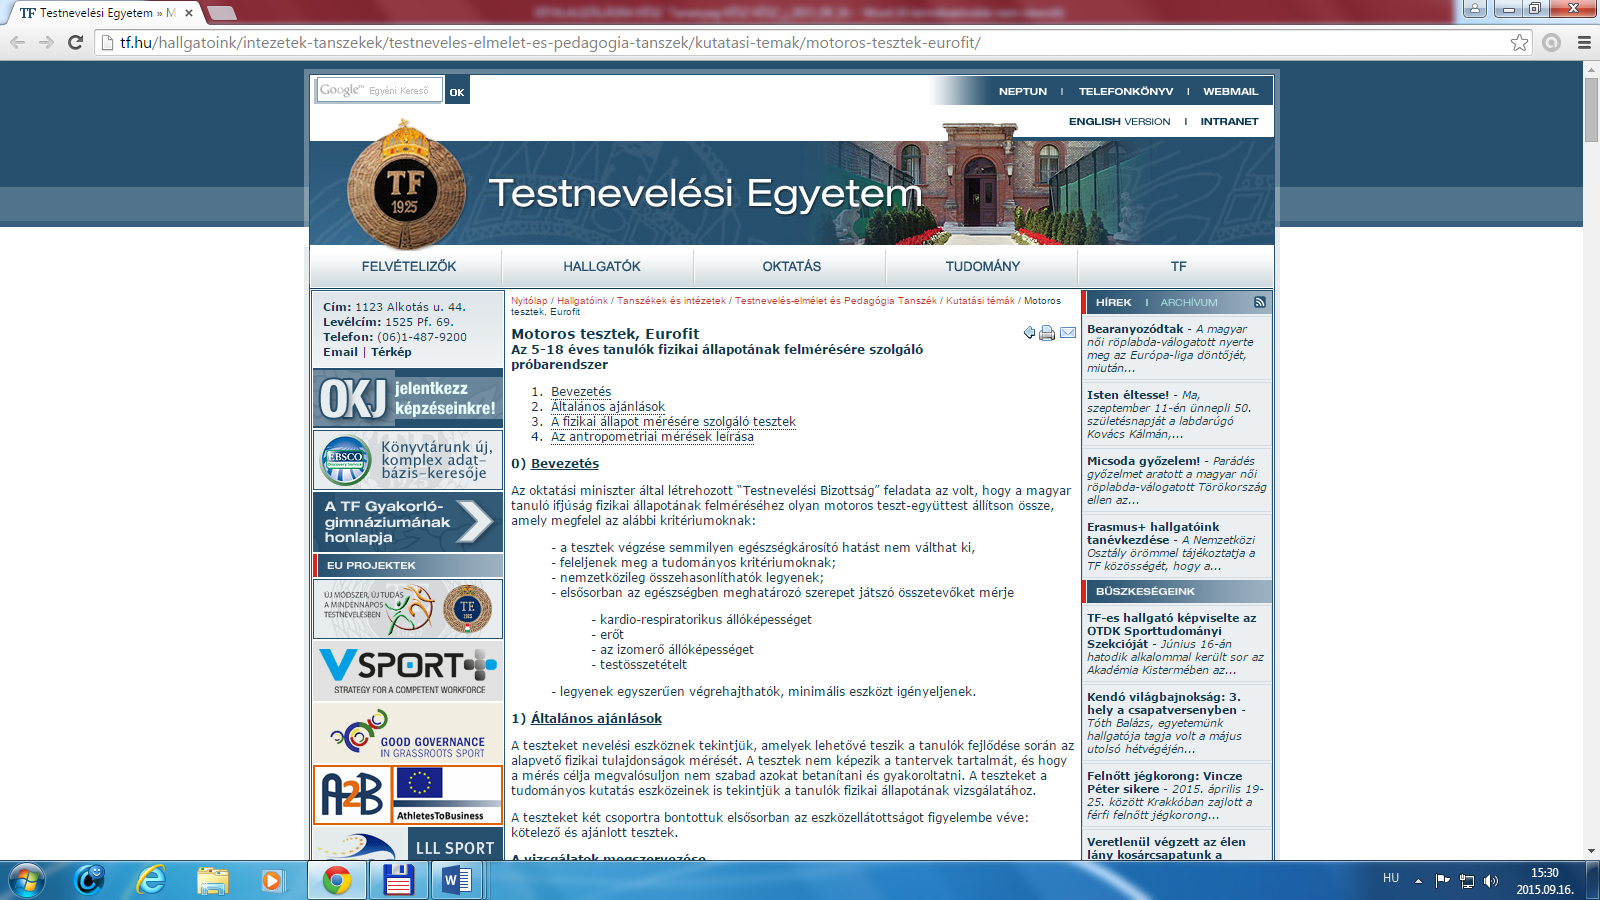Switch to ARCHÍVUM tab in news panel
This screenshot has height=900, width=1600.
[x=1189, y=302]
